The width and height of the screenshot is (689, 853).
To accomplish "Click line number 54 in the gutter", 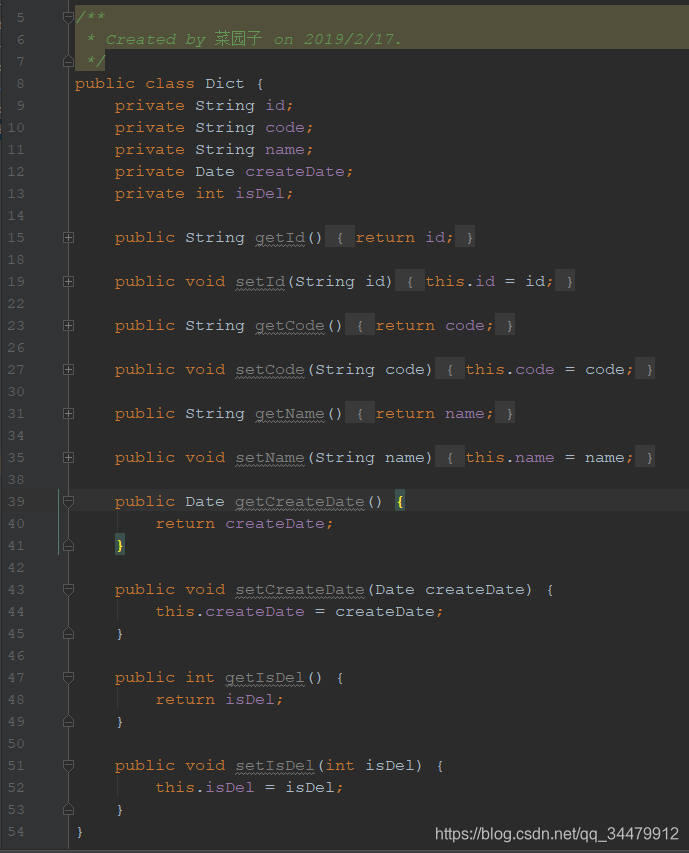I will (x=16, y=832).
